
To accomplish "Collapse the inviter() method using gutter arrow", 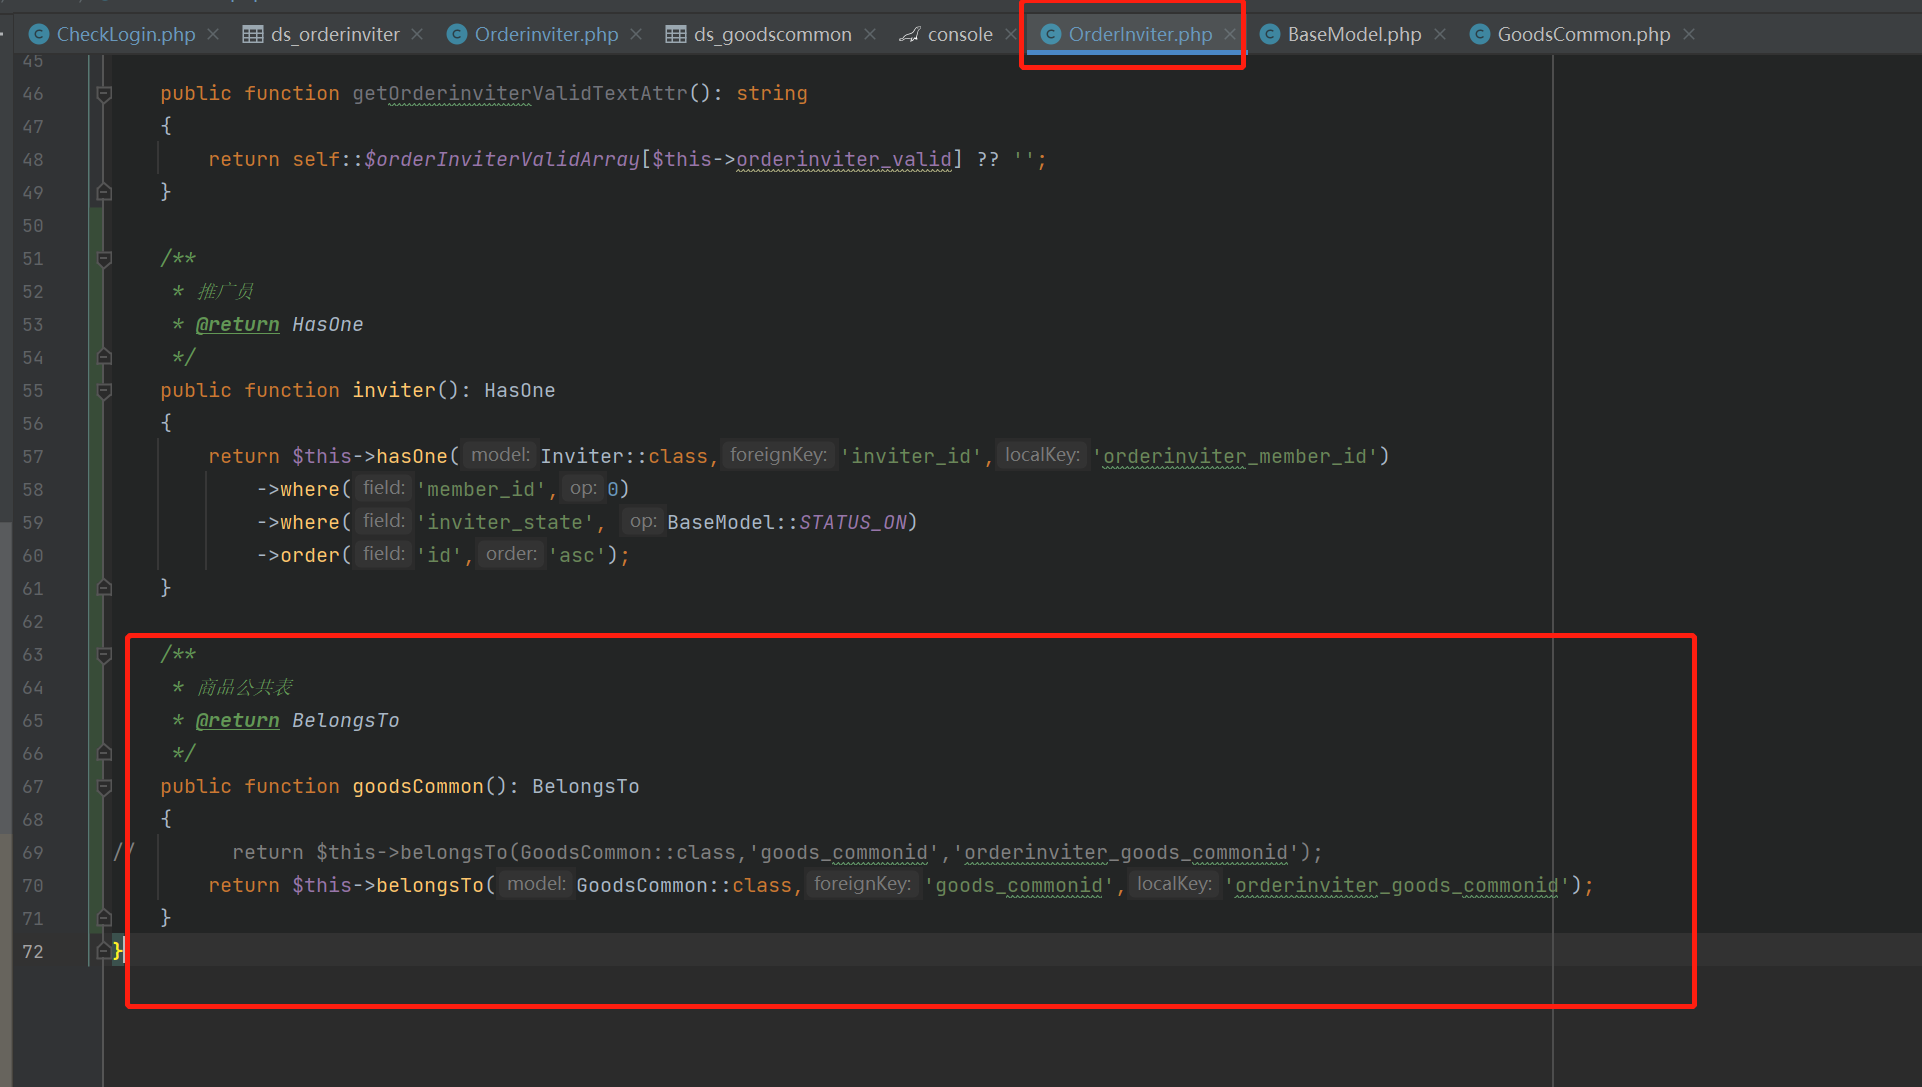I will point(103,390).
